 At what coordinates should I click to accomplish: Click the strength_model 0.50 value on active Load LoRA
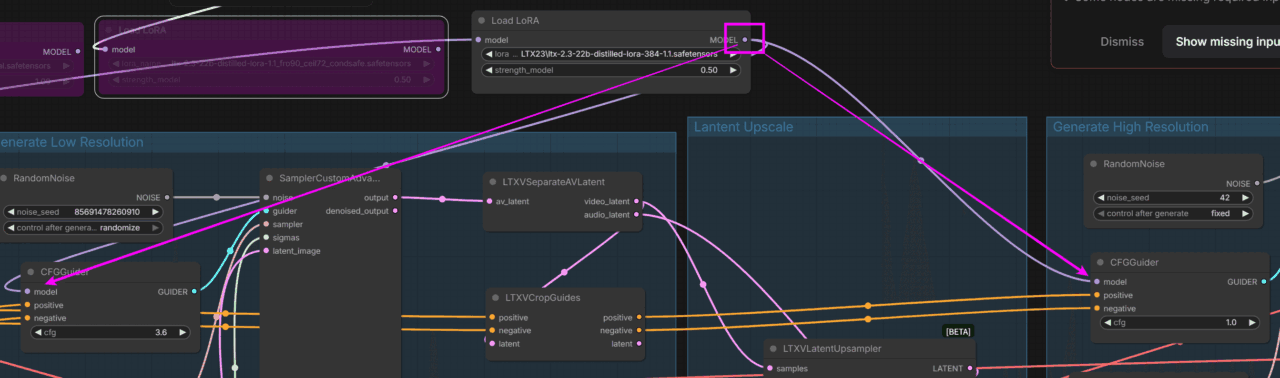tap(709, 70)
